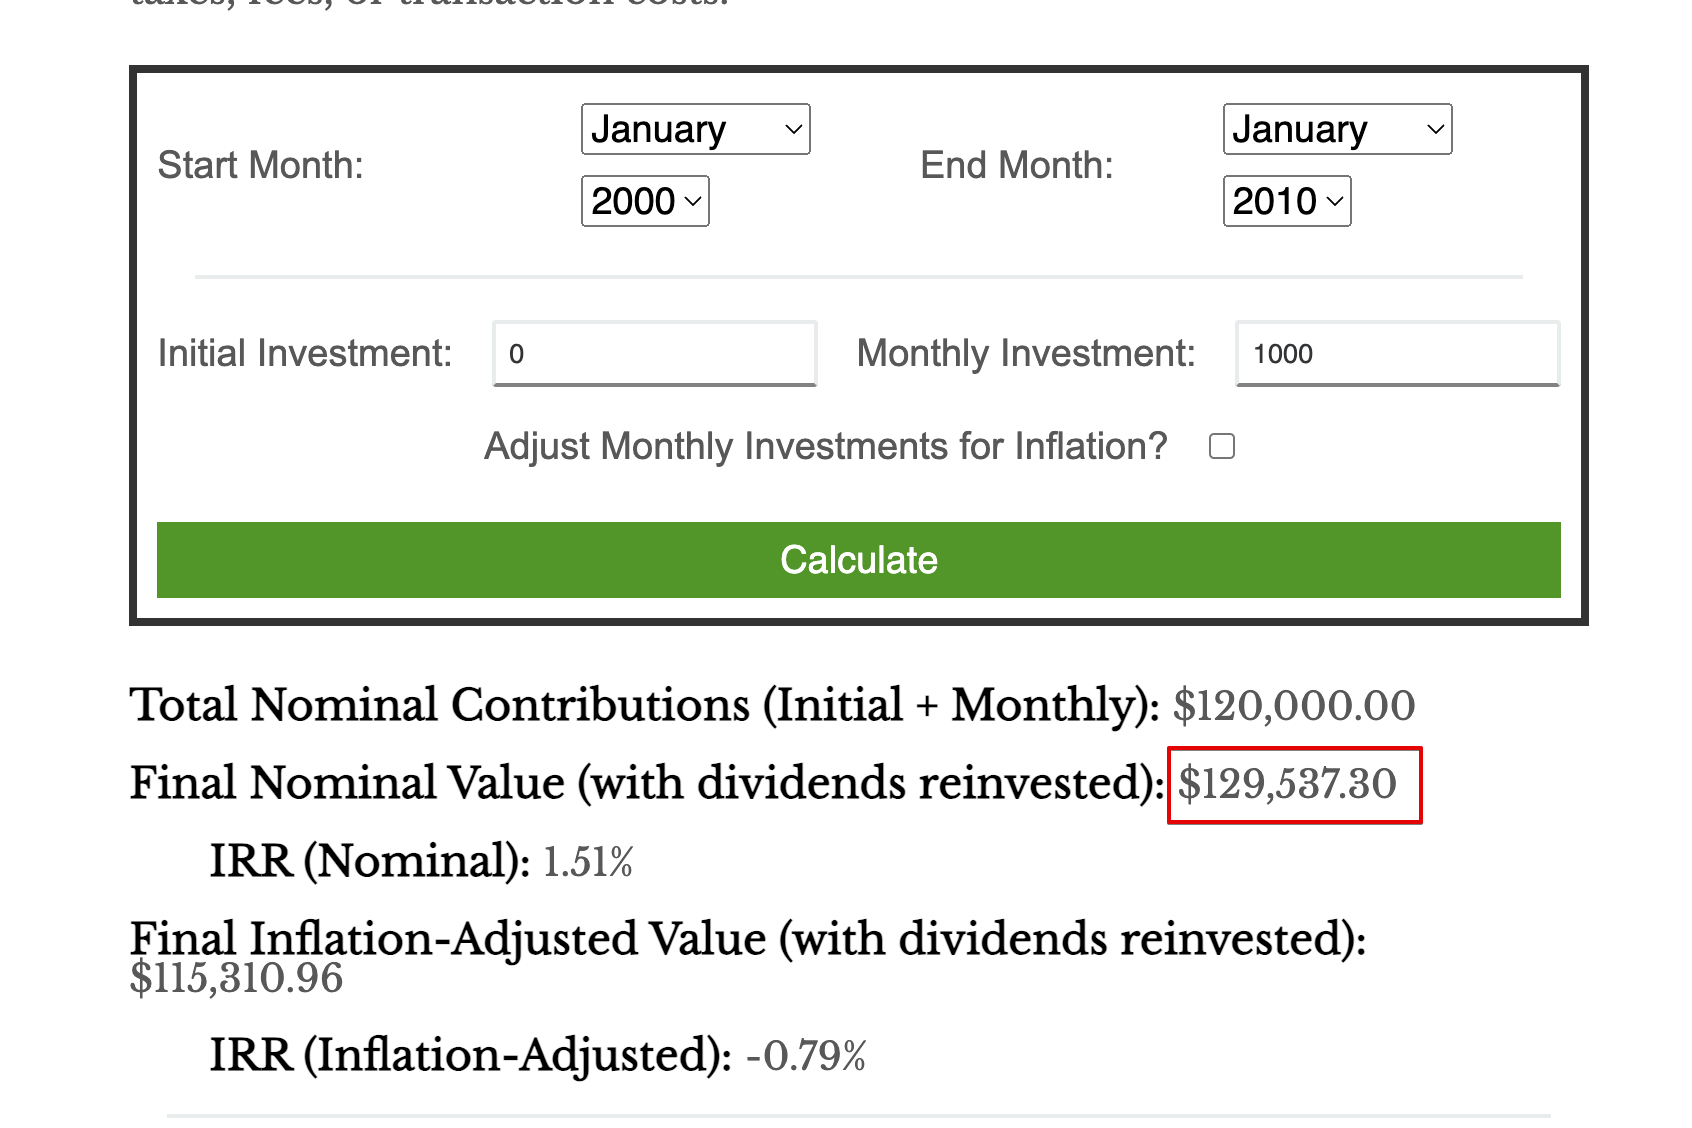
Task: Click the Adjust Monthly Investments for Inflation label
Action: click(825, 446)
